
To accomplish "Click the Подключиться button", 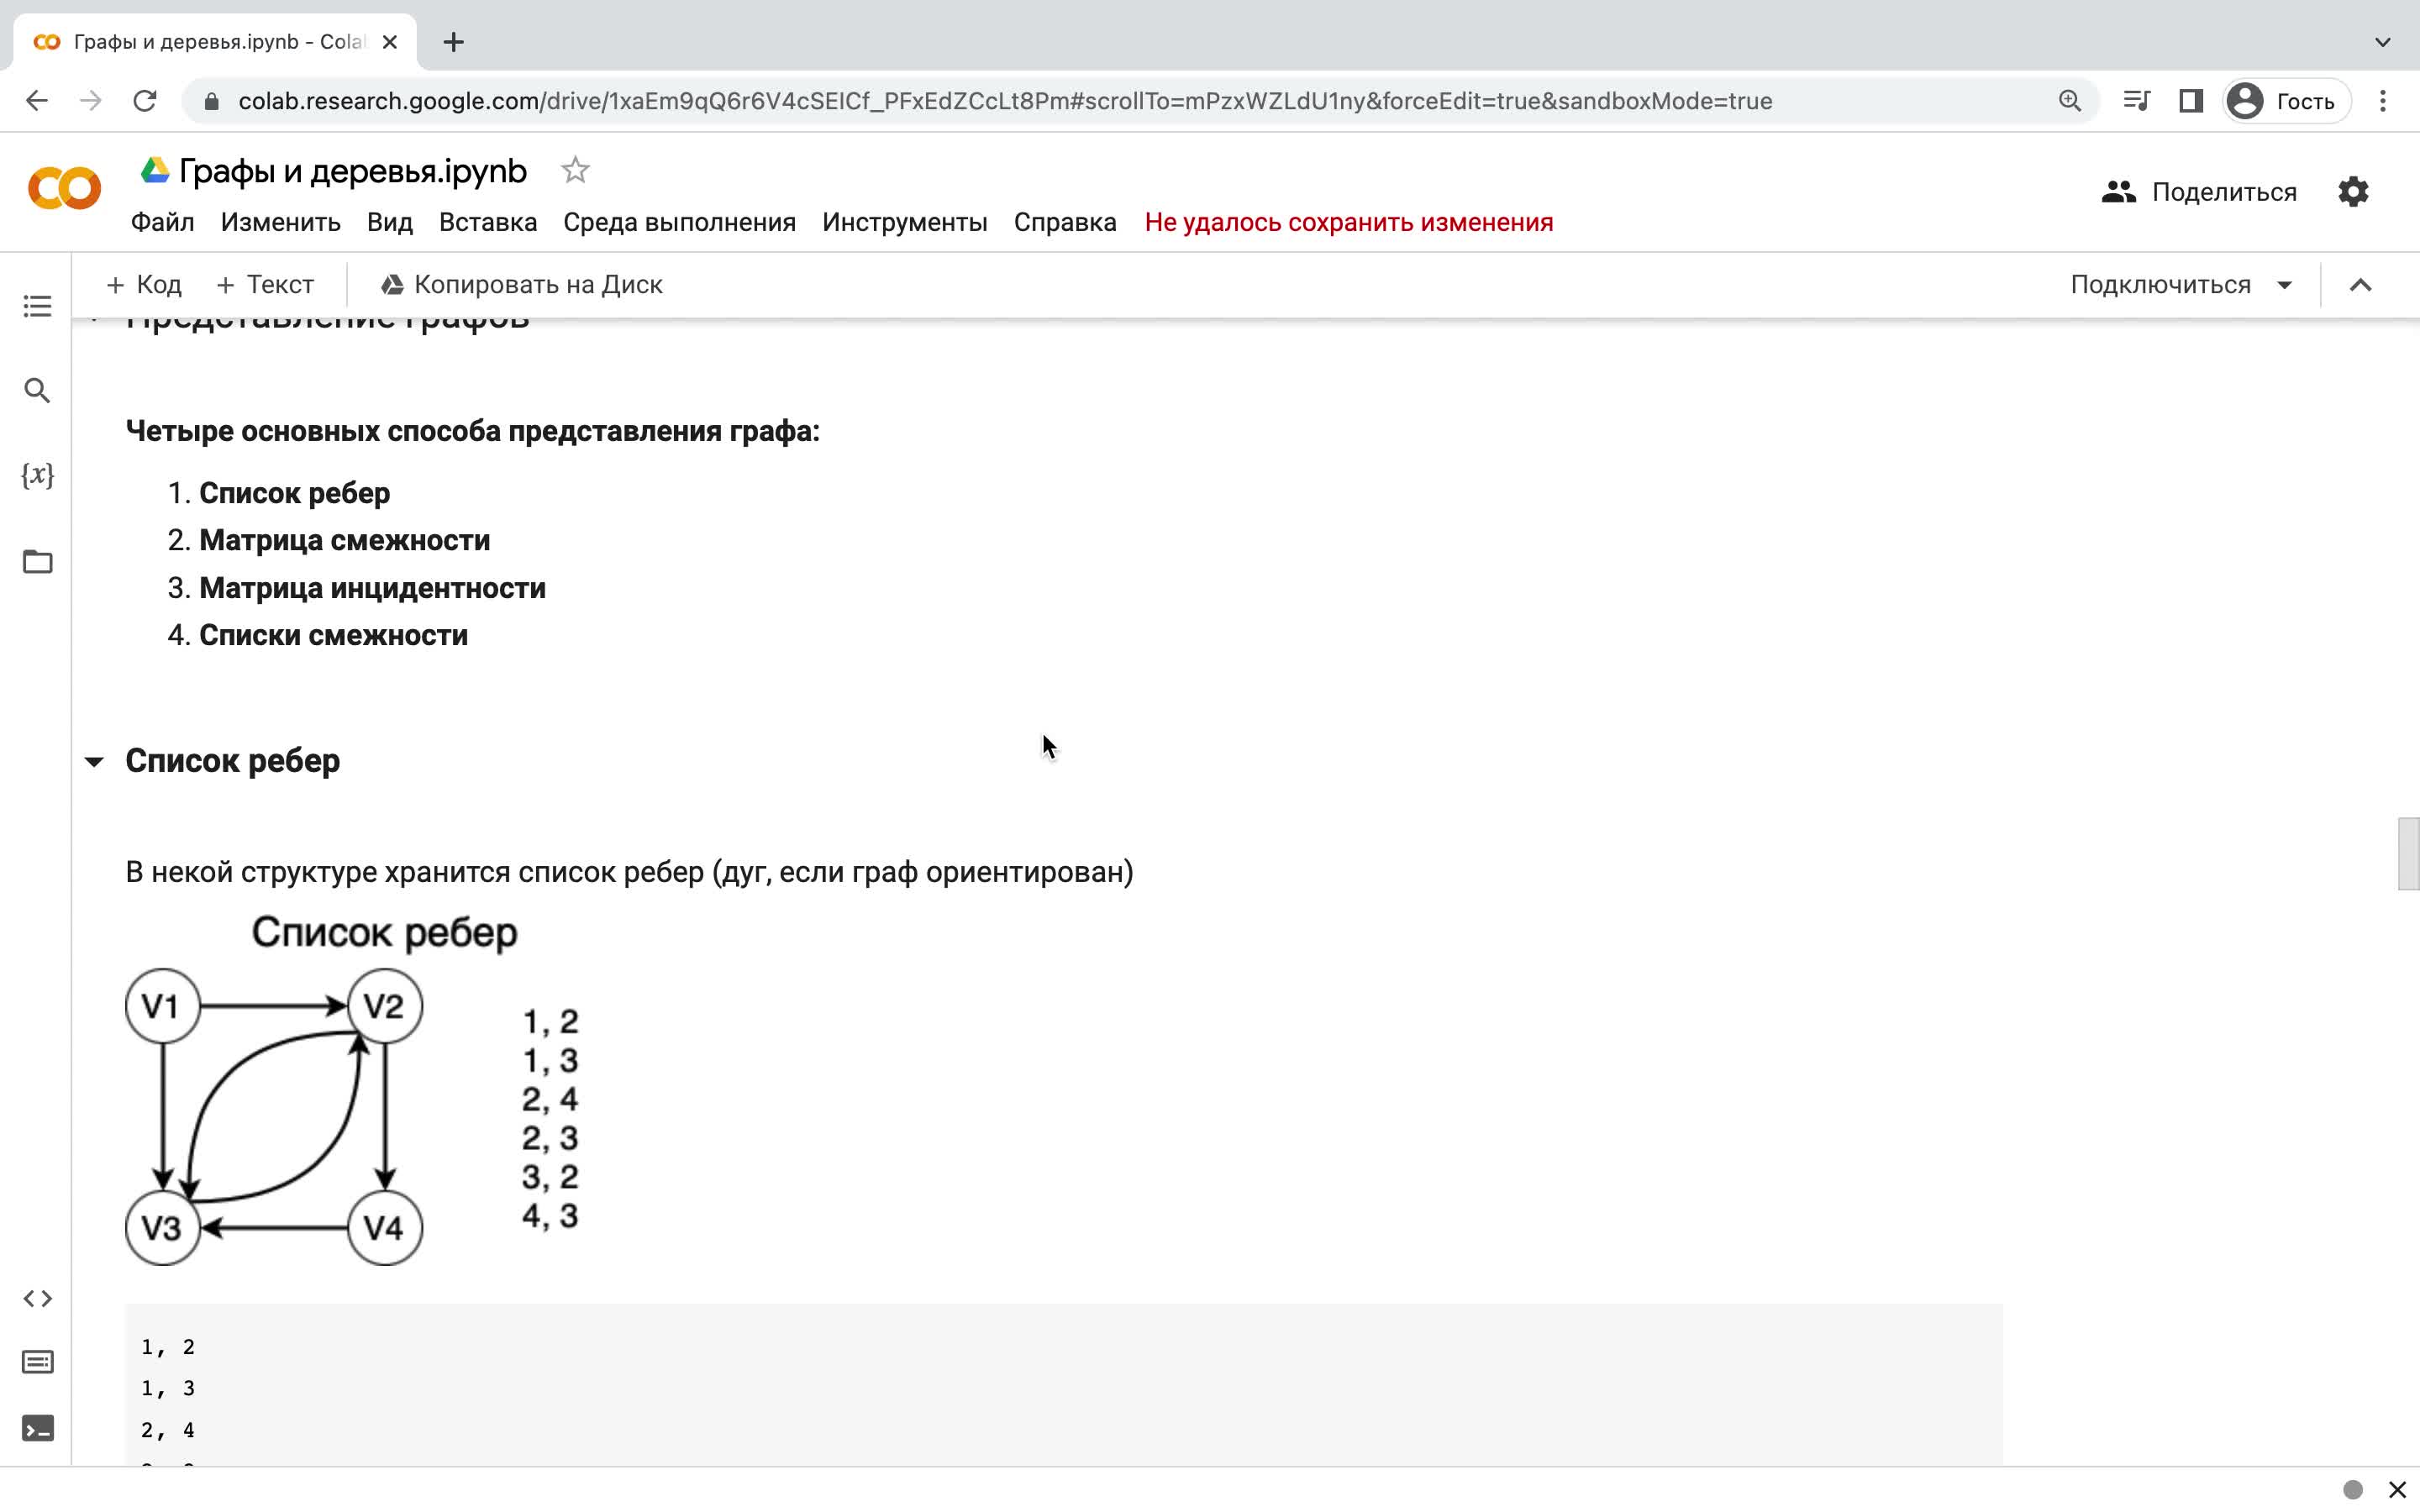I will [x=2160, y=285].
